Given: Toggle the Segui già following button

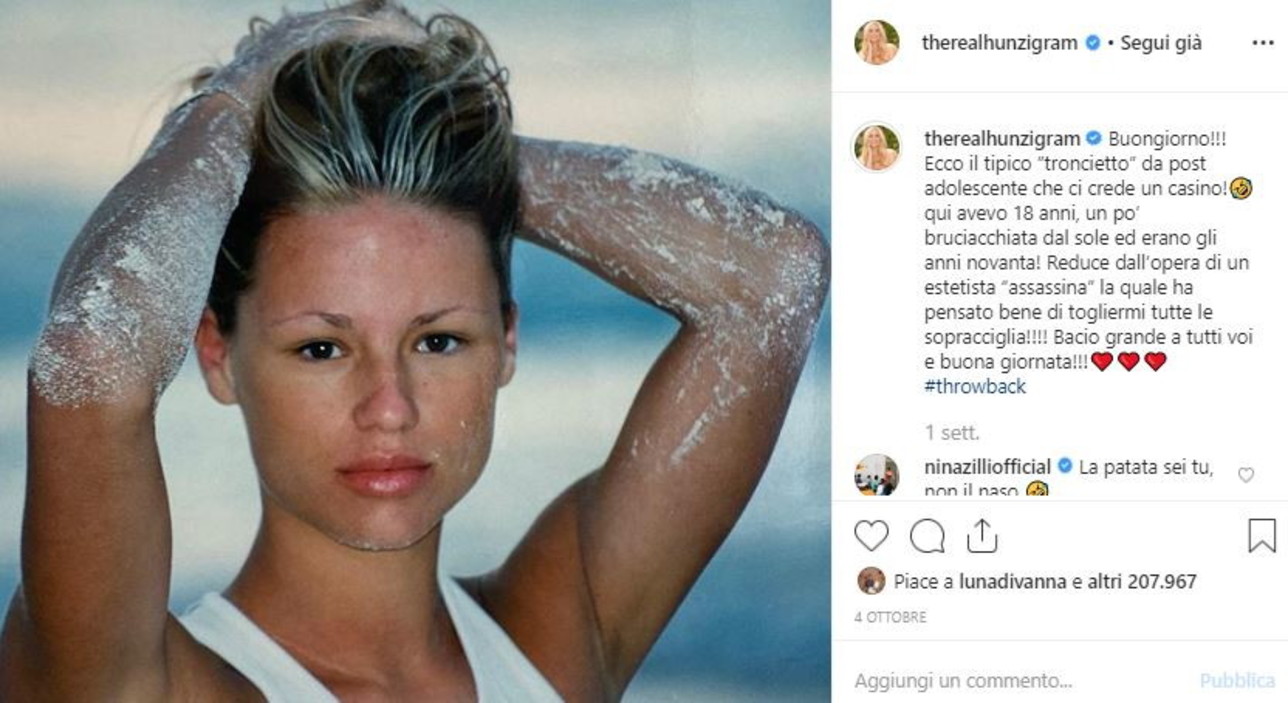Looking at the screenshot, I should click(1161, 43).
